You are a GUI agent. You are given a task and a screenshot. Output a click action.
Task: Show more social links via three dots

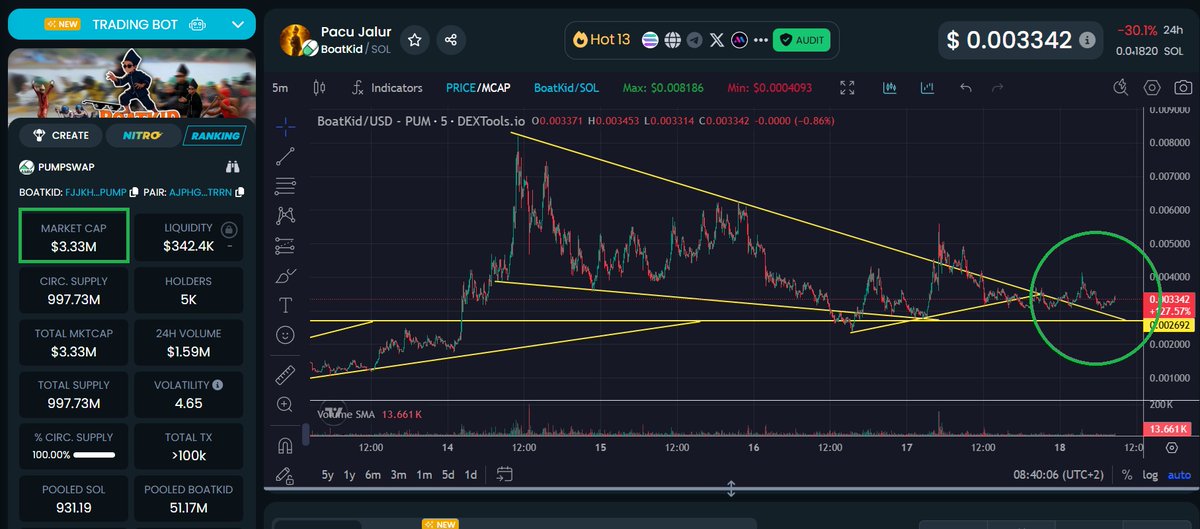pos(762,40)
